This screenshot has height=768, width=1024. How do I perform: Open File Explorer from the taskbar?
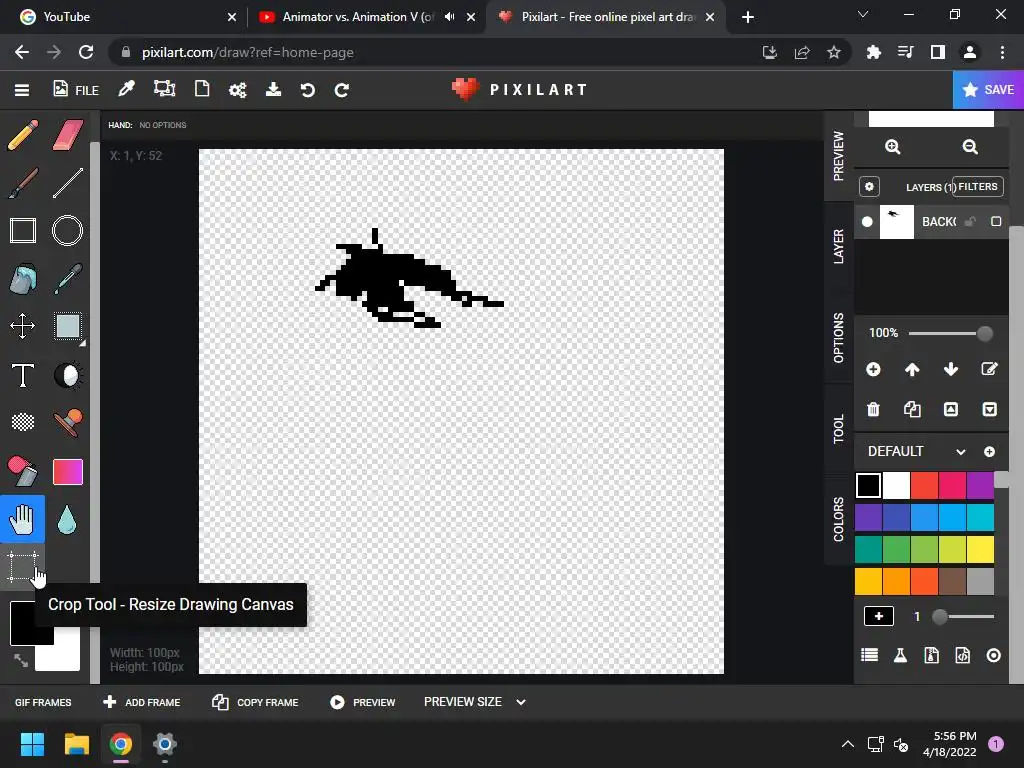coord(76,744)
